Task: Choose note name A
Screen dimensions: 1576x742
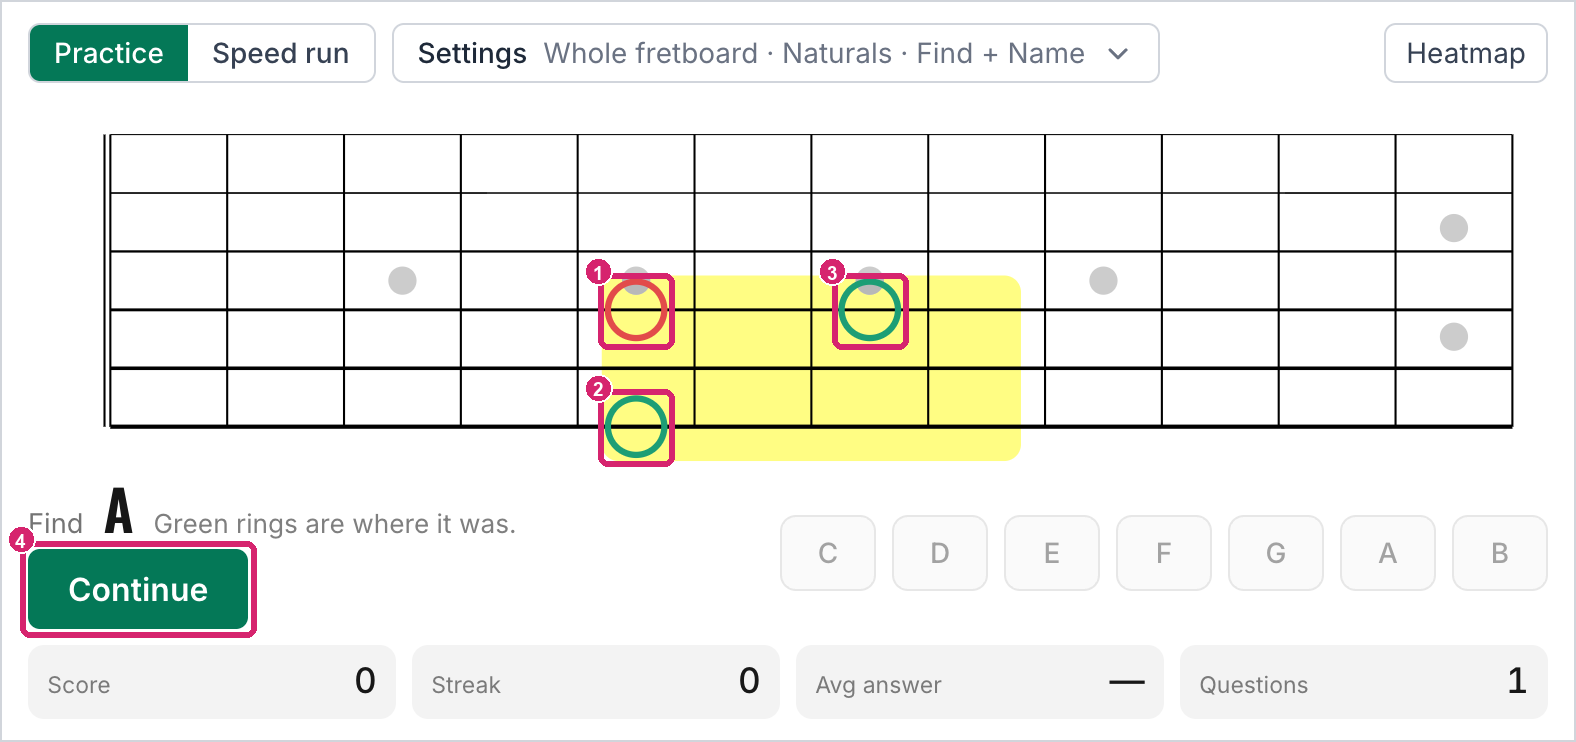Action: 1388,553
